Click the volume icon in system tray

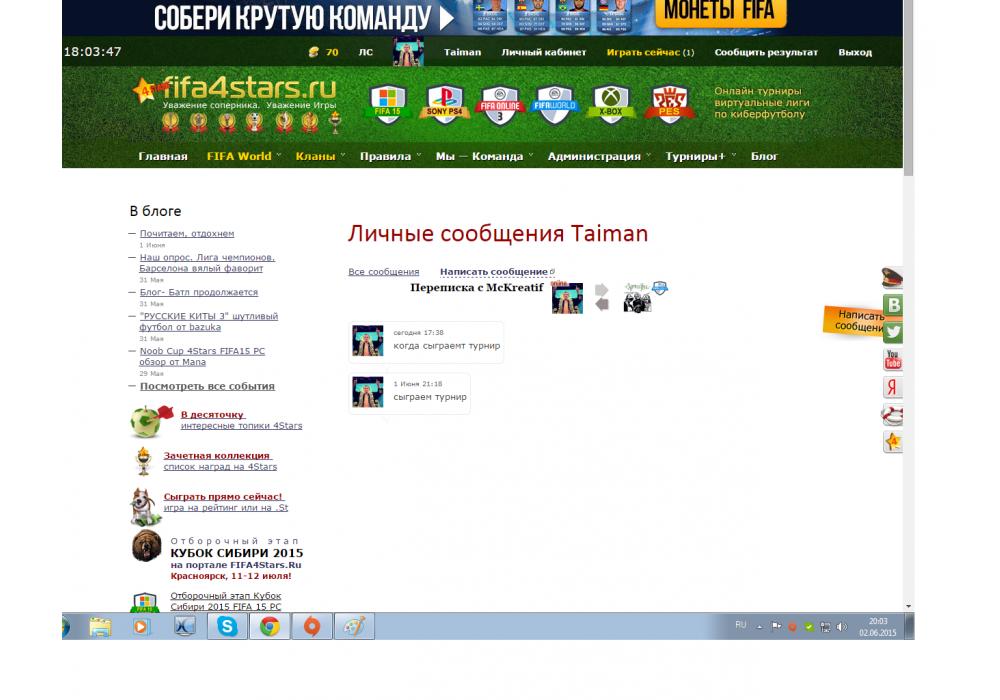842,627
